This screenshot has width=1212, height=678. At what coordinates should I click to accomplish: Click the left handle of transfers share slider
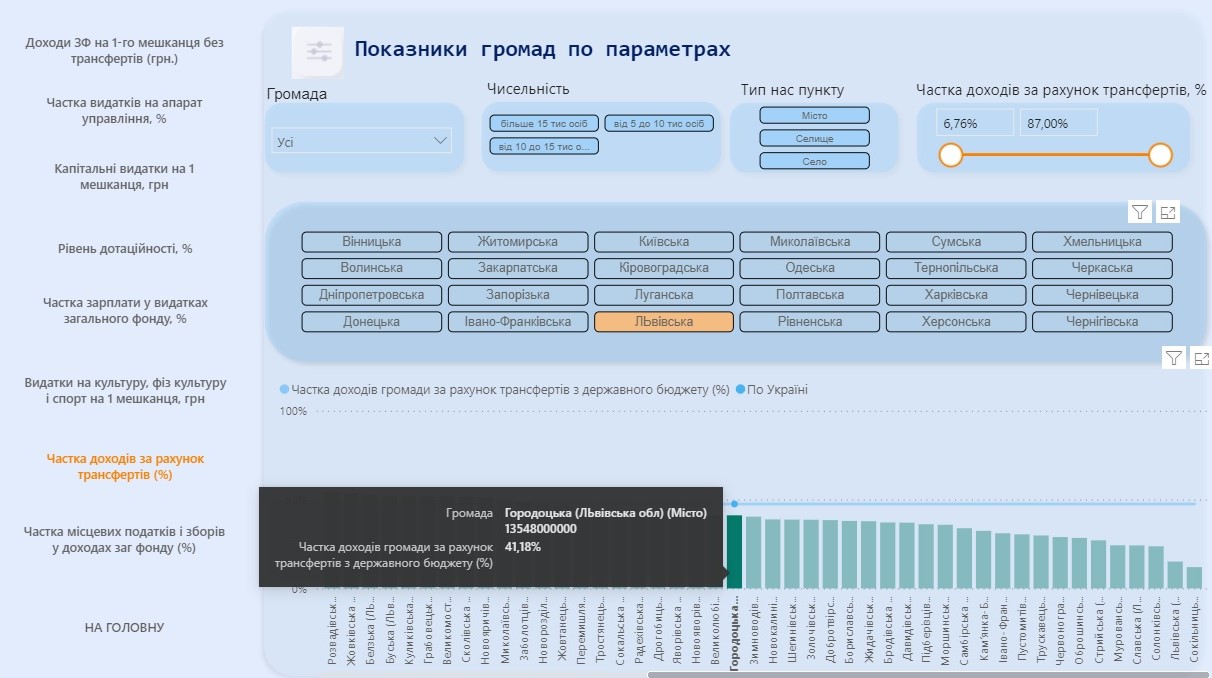[950, 155]
